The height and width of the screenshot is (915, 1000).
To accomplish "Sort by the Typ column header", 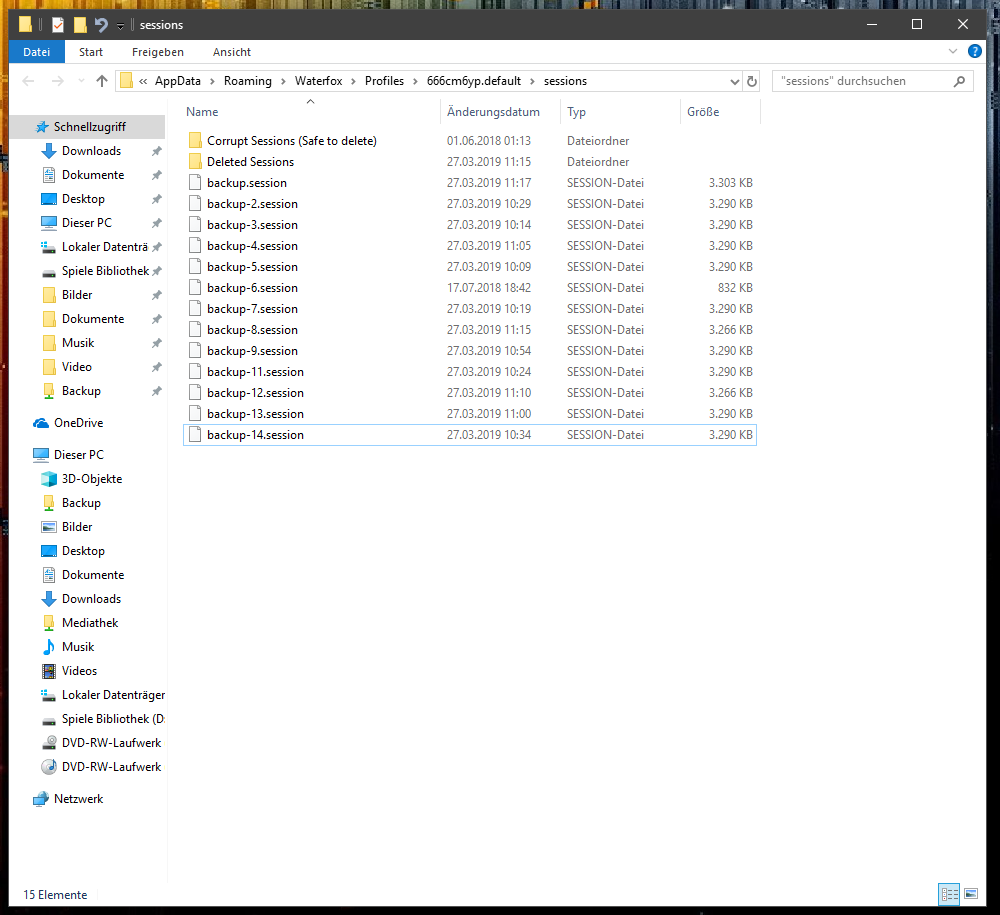I will tap(577, 112).
